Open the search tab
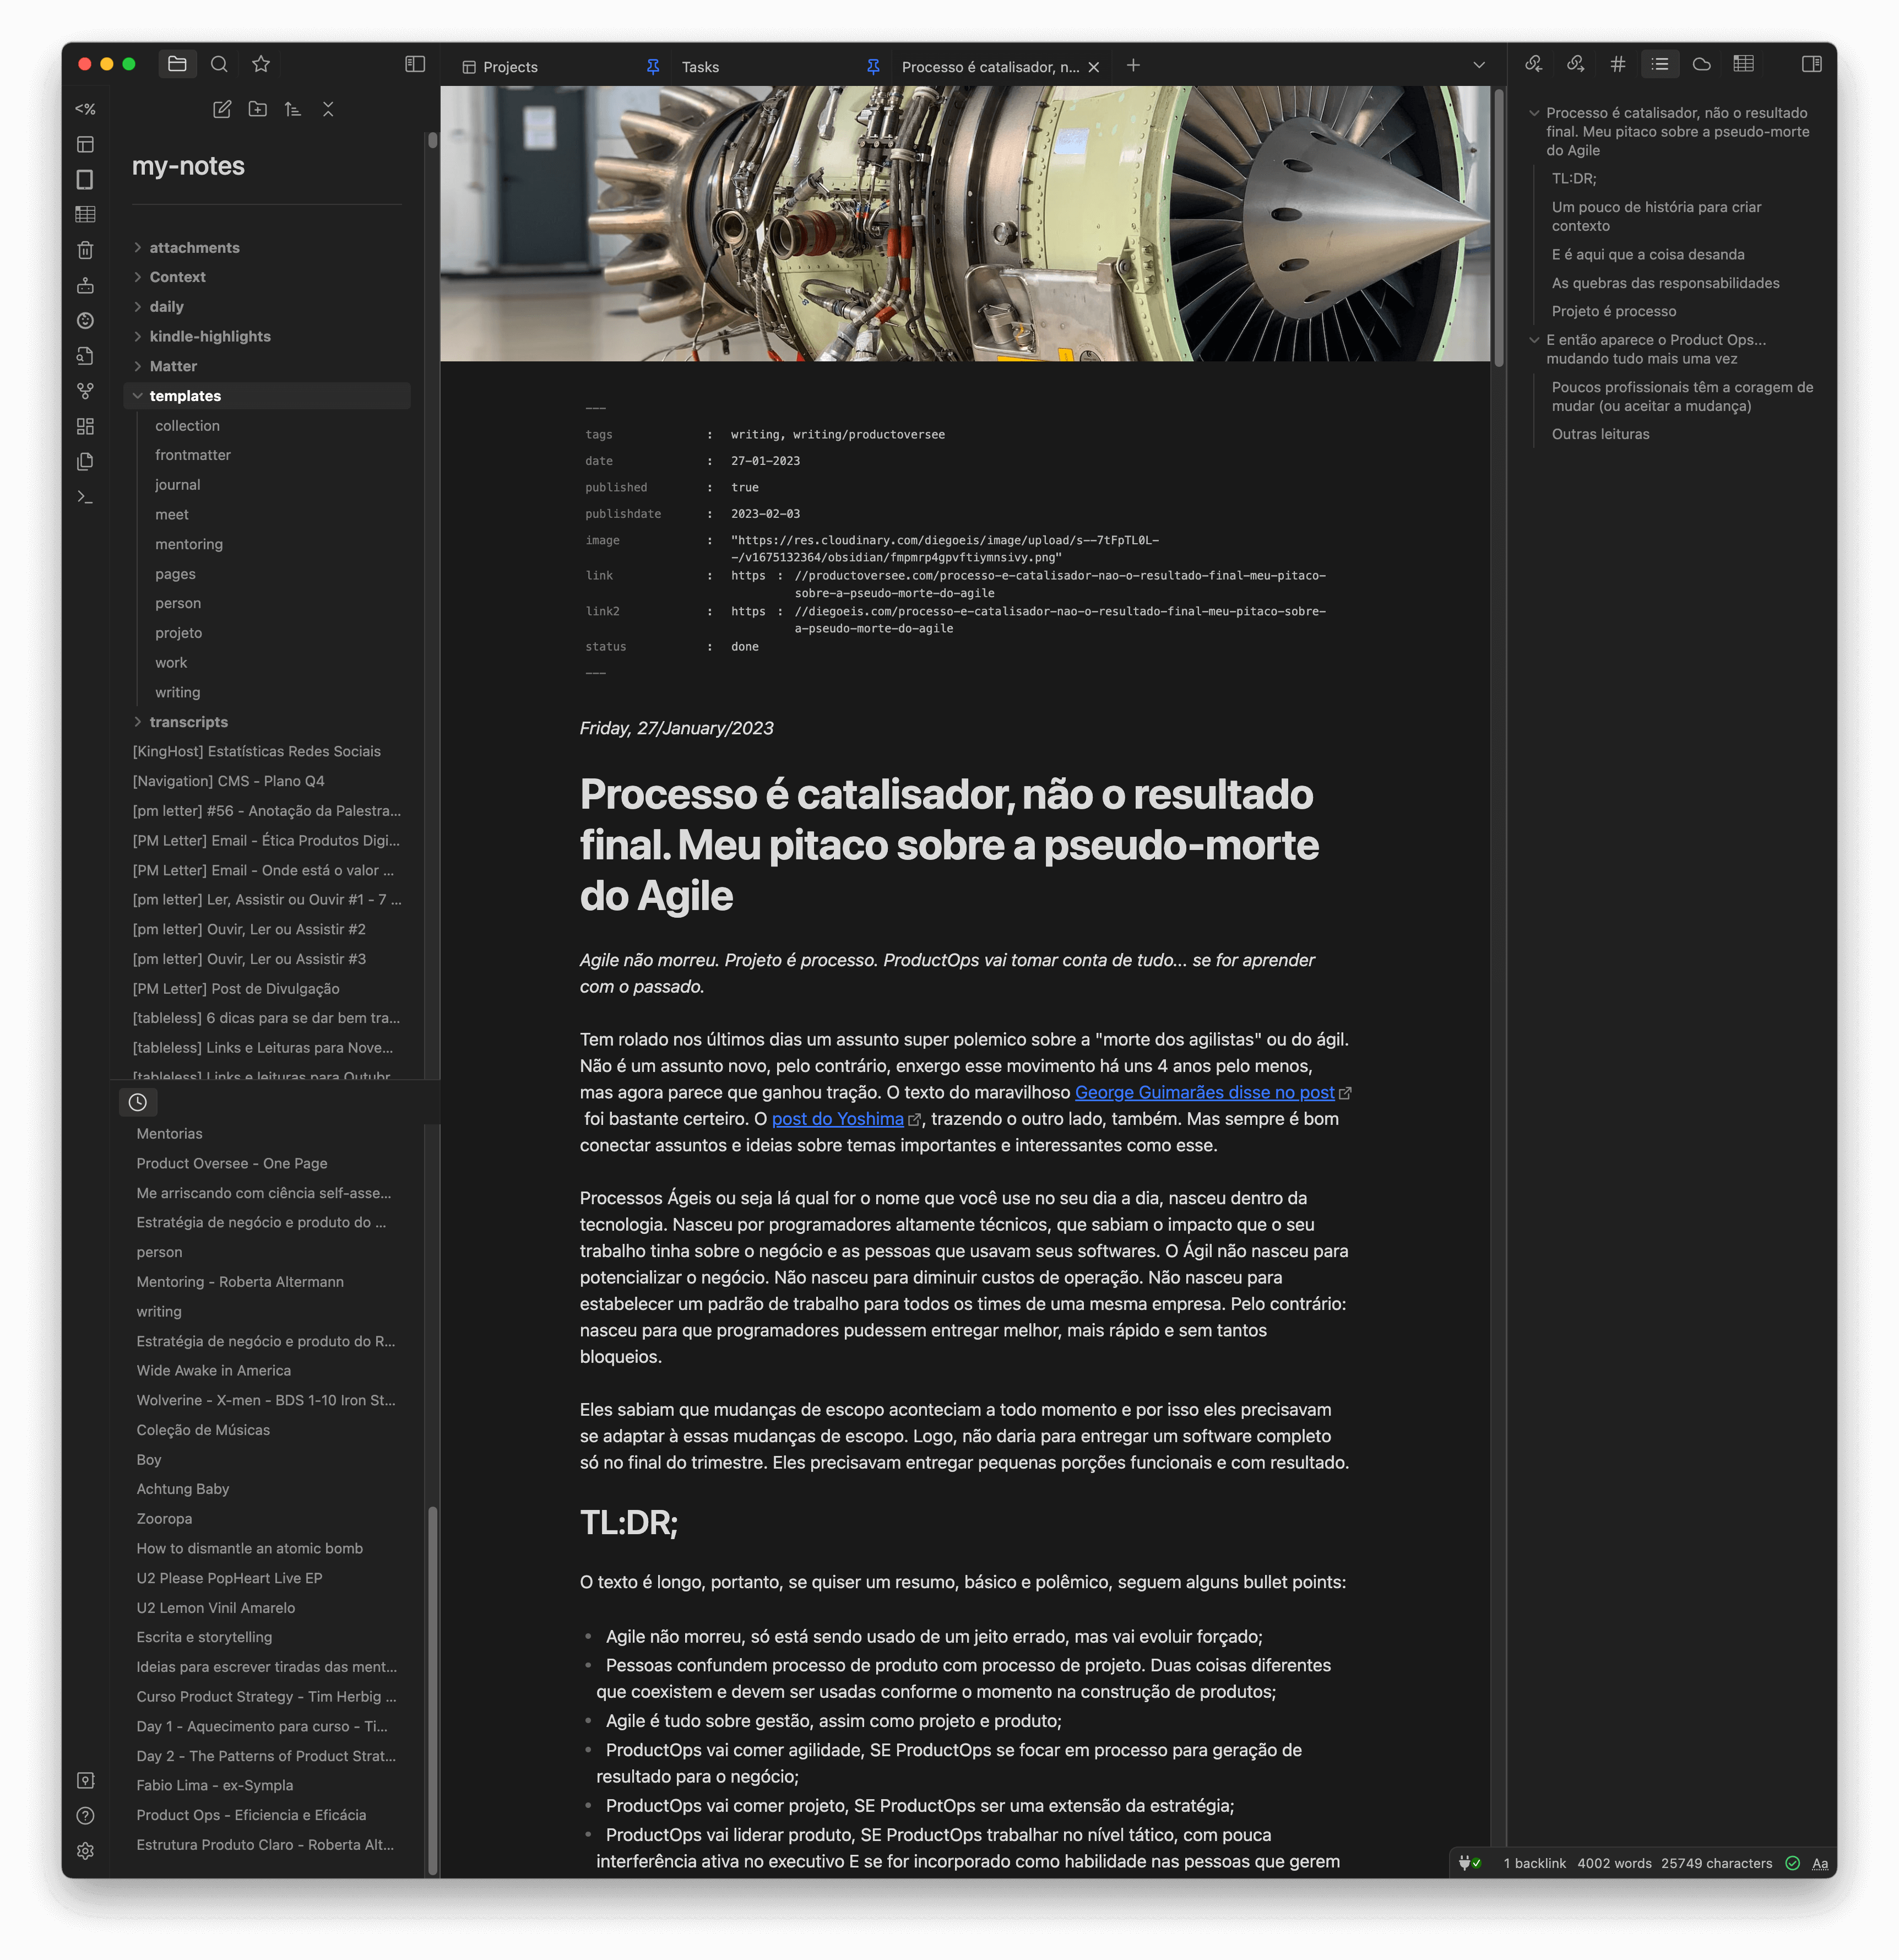The height and width of the screenshot is (1960, 1899). click(219, 65)
